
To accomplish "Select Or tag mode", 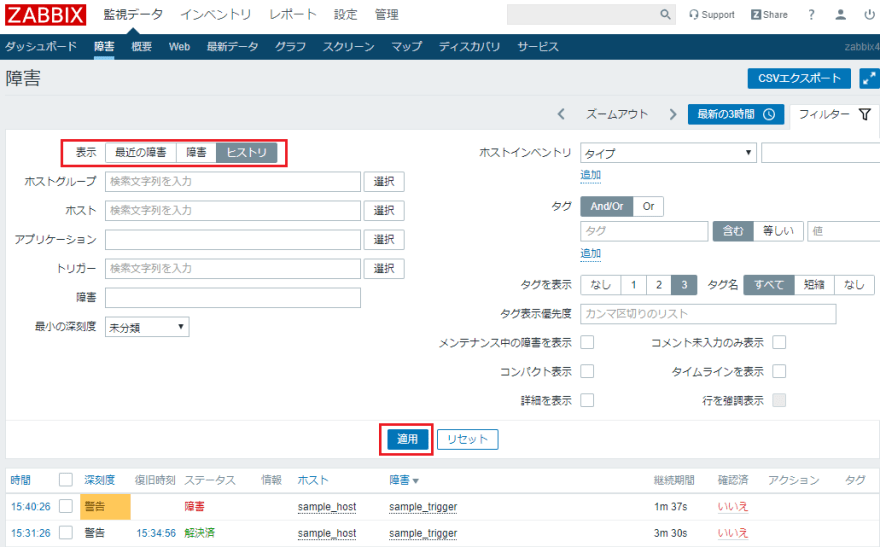I will tap(648, 206).
